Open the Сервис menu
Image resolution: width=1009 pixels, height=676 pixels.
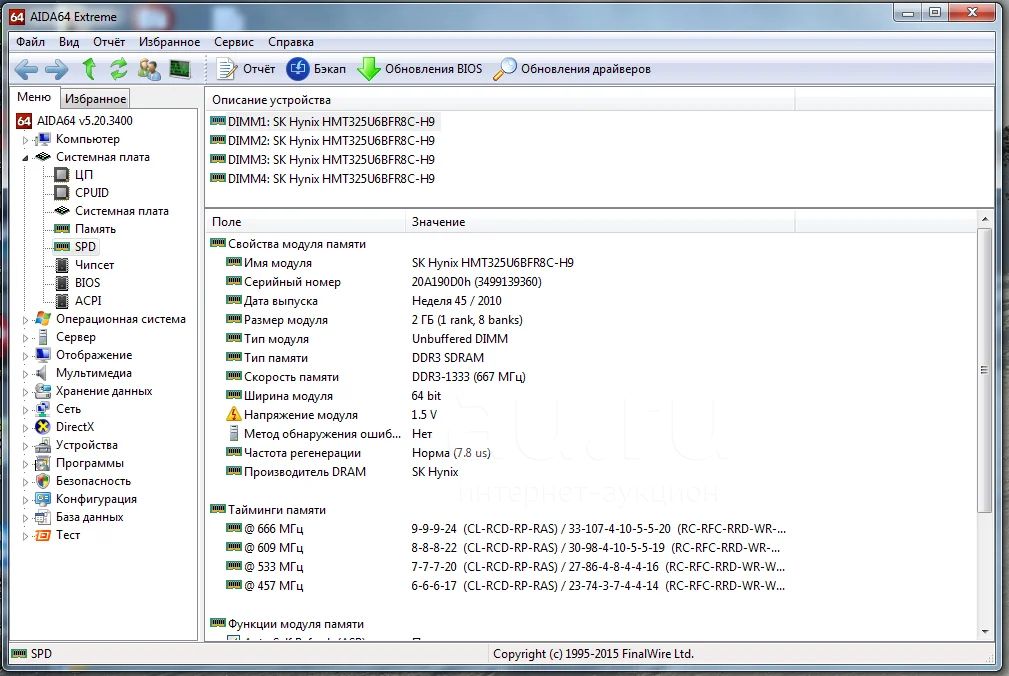pos(234,42)
